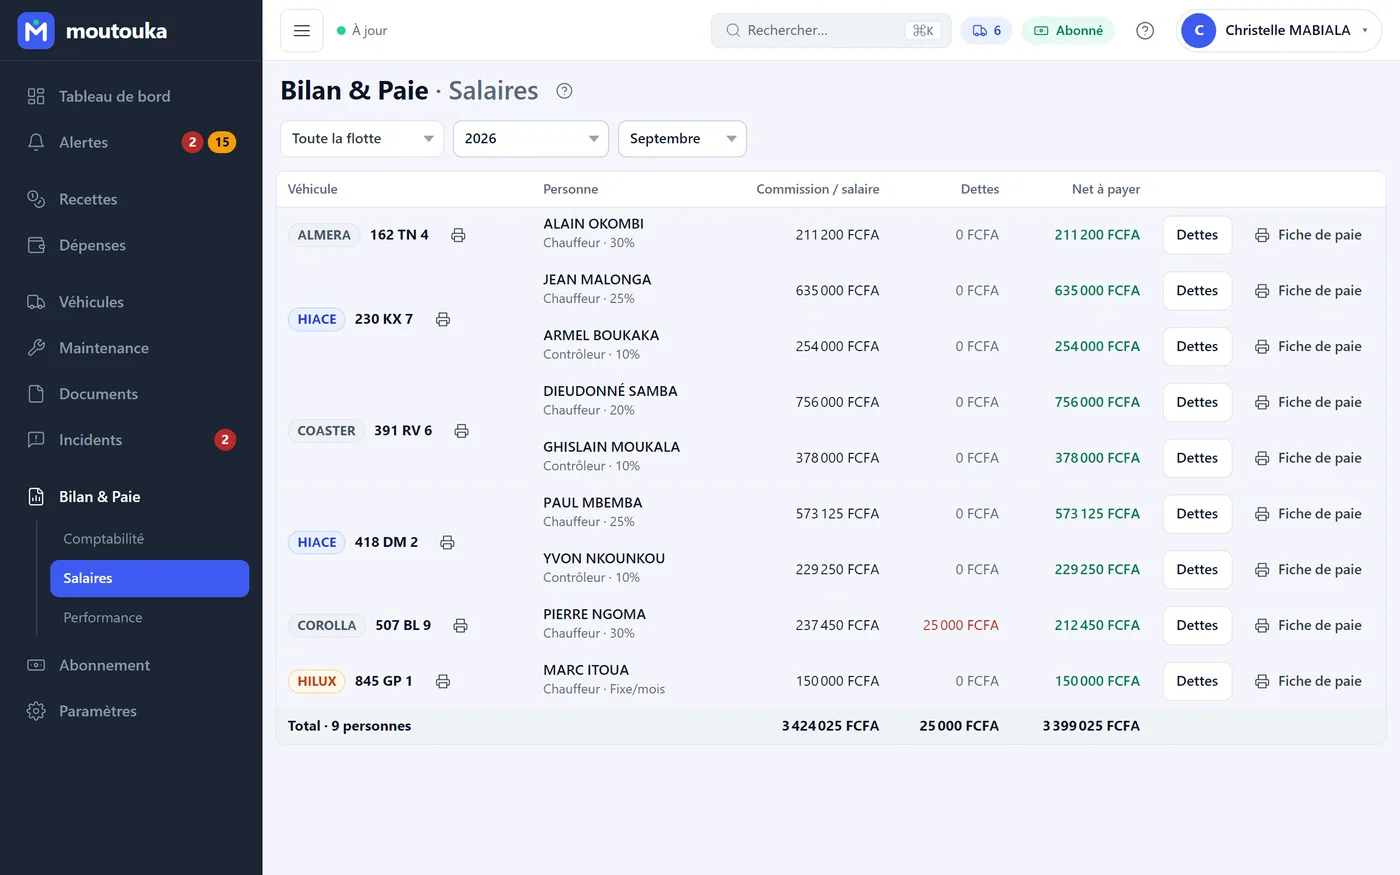Go to Tableau de bord
The image size is (1400, 875).
[x=131, y=96]
